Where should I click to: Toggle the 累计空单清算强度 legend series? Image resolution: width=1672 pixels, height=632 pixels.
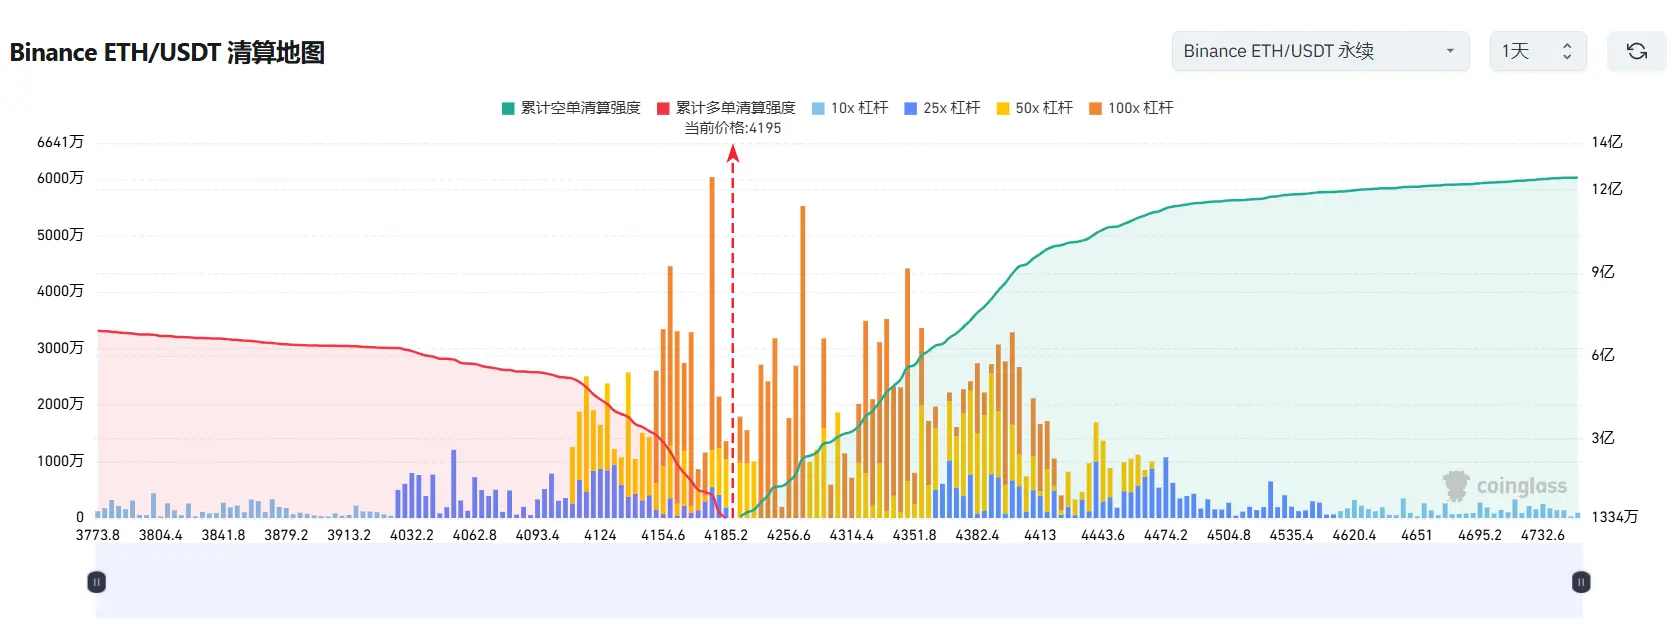tap(571, 108)
